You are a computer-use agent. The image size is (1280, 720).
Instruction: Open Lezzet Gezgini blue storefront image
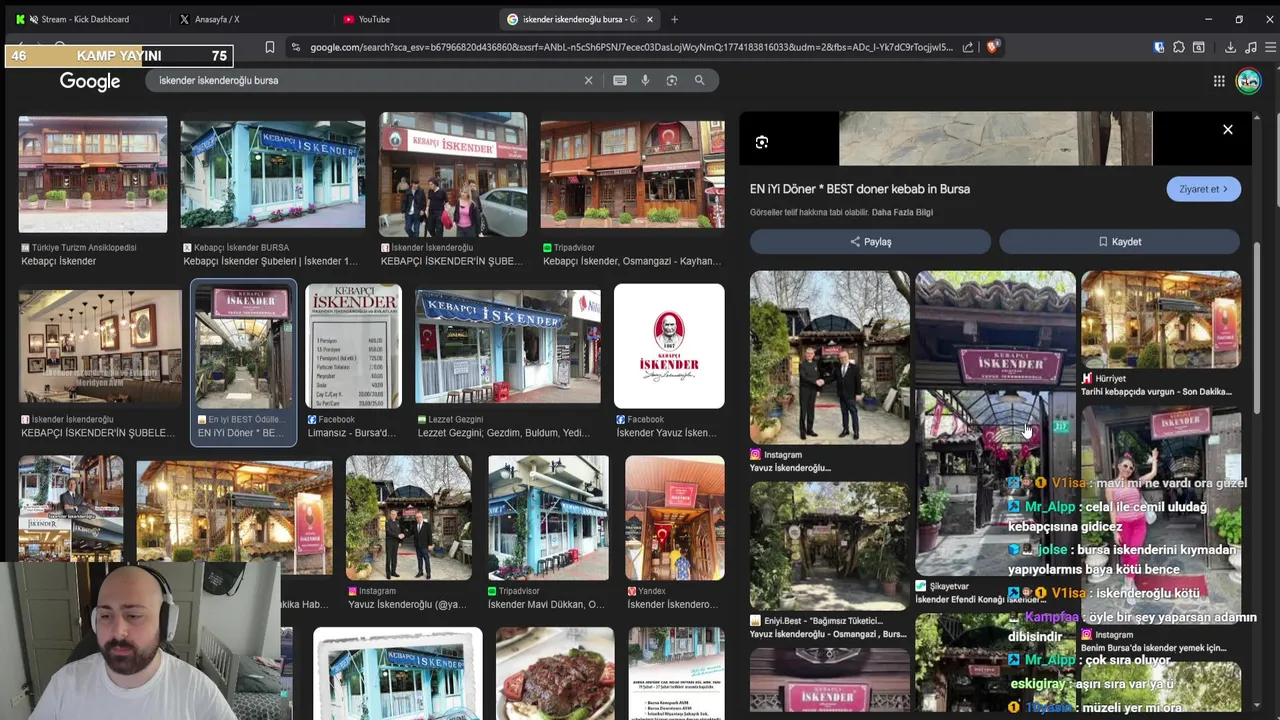(508, 347)
